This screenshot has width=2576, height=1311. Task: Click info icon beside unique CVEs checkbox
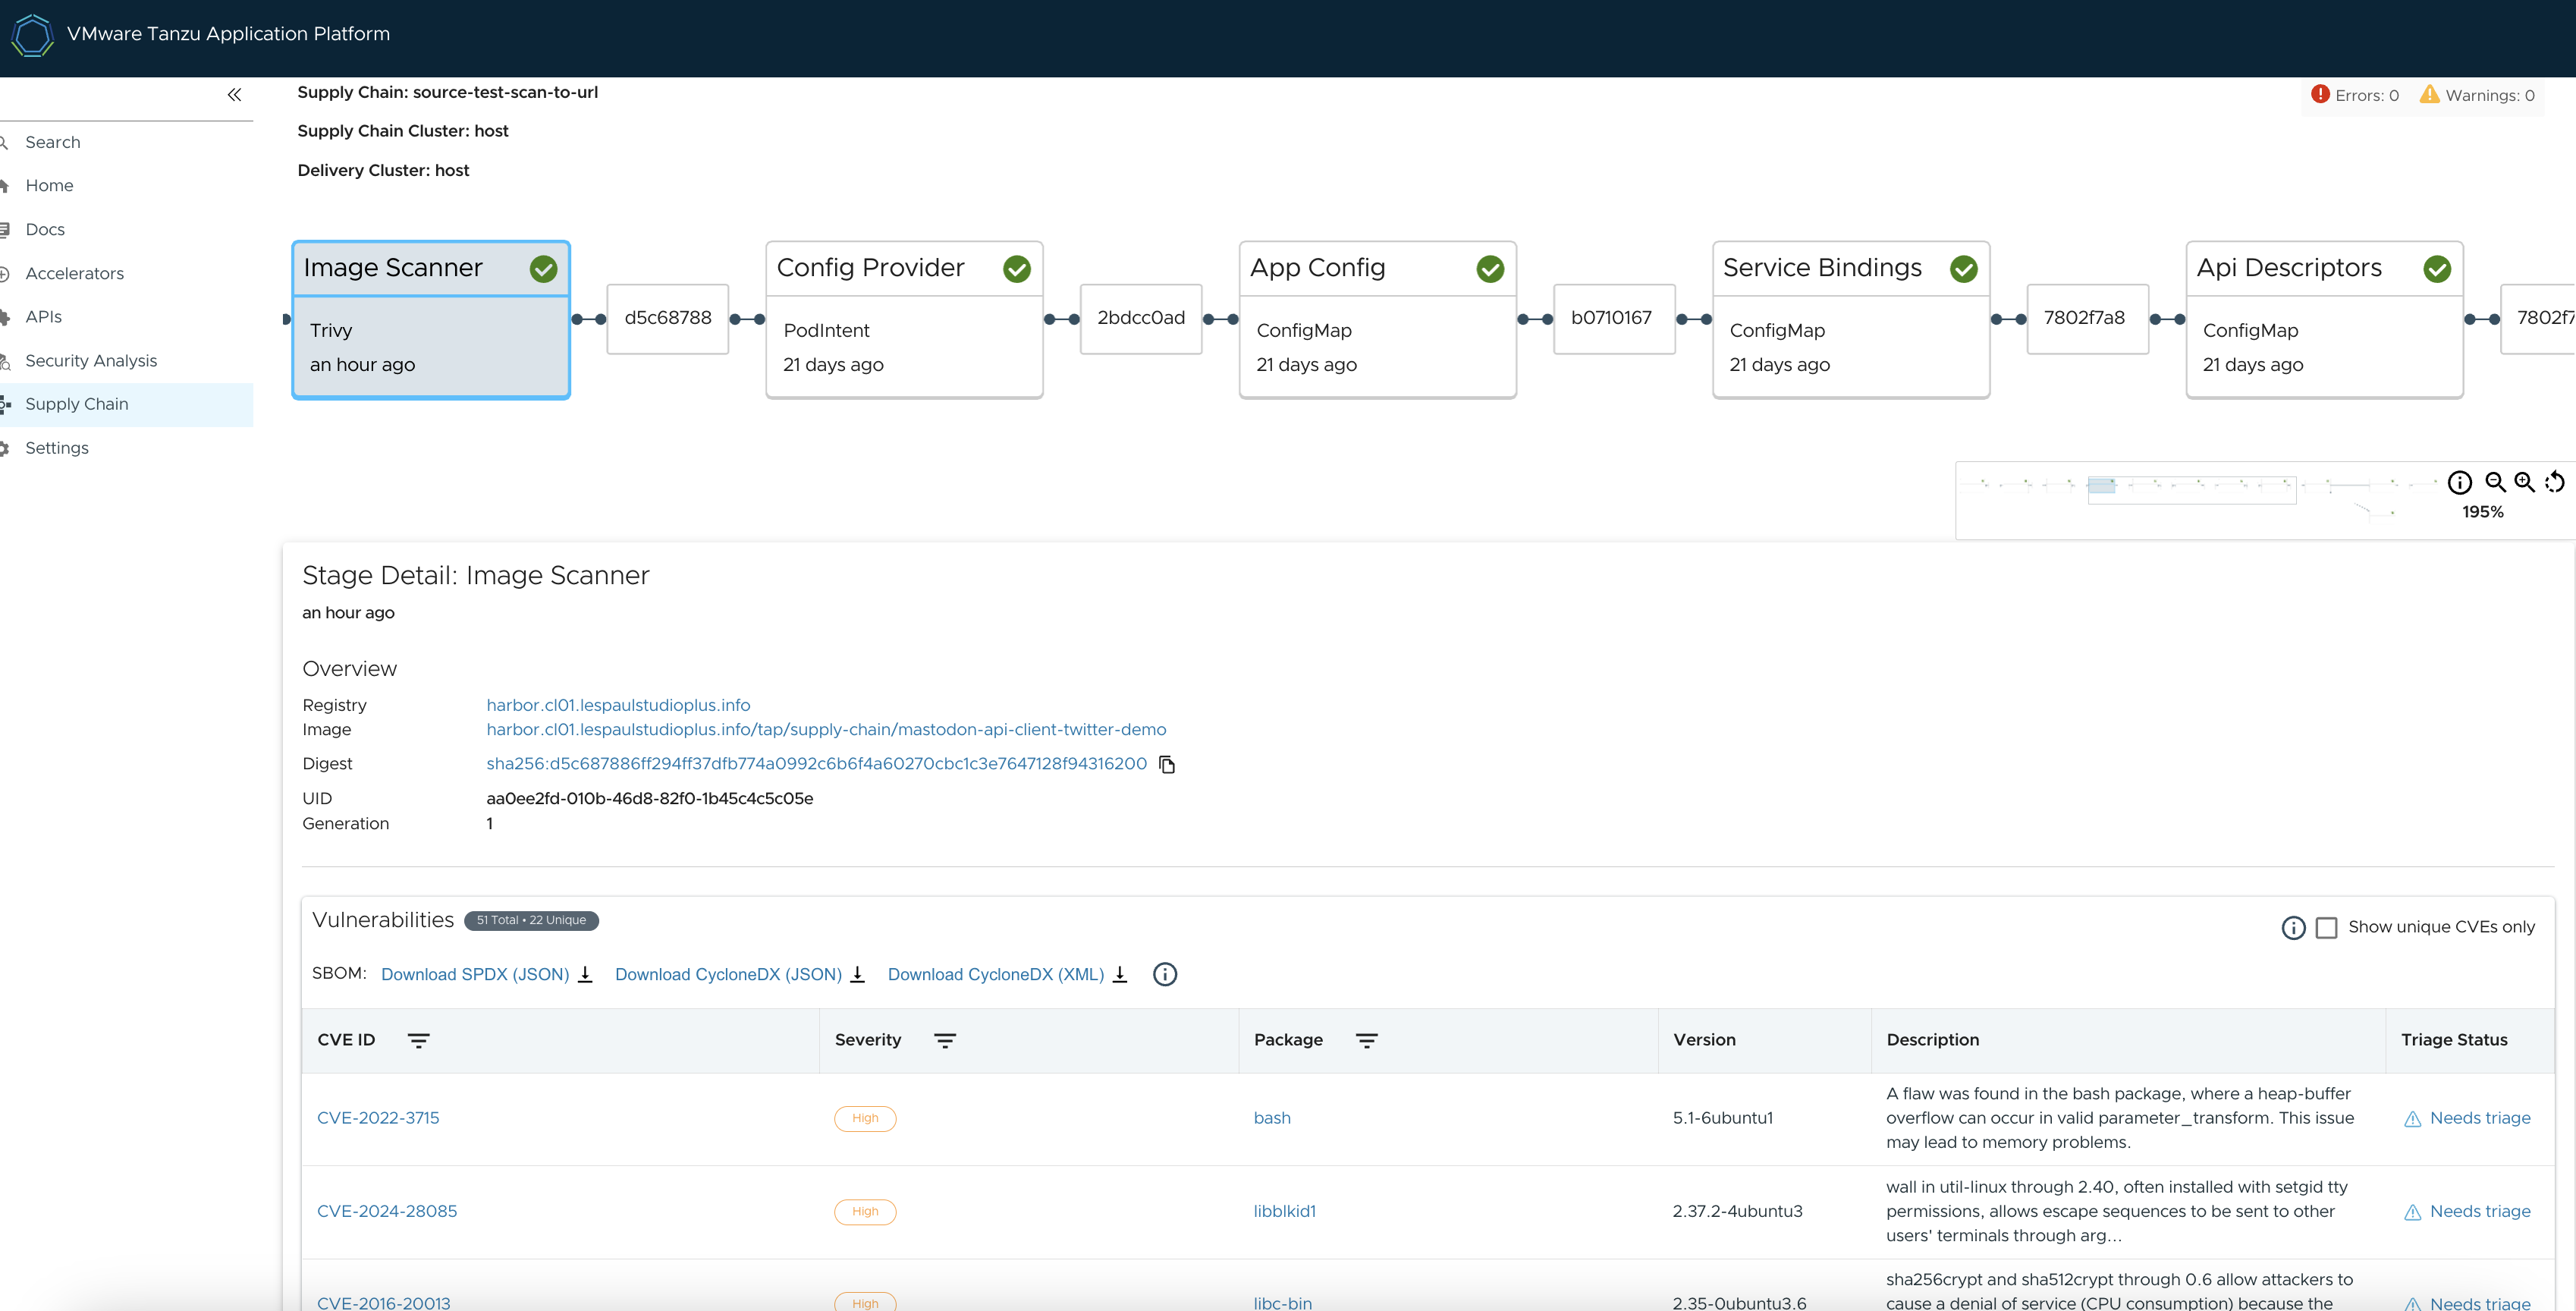click(2293, 928)
